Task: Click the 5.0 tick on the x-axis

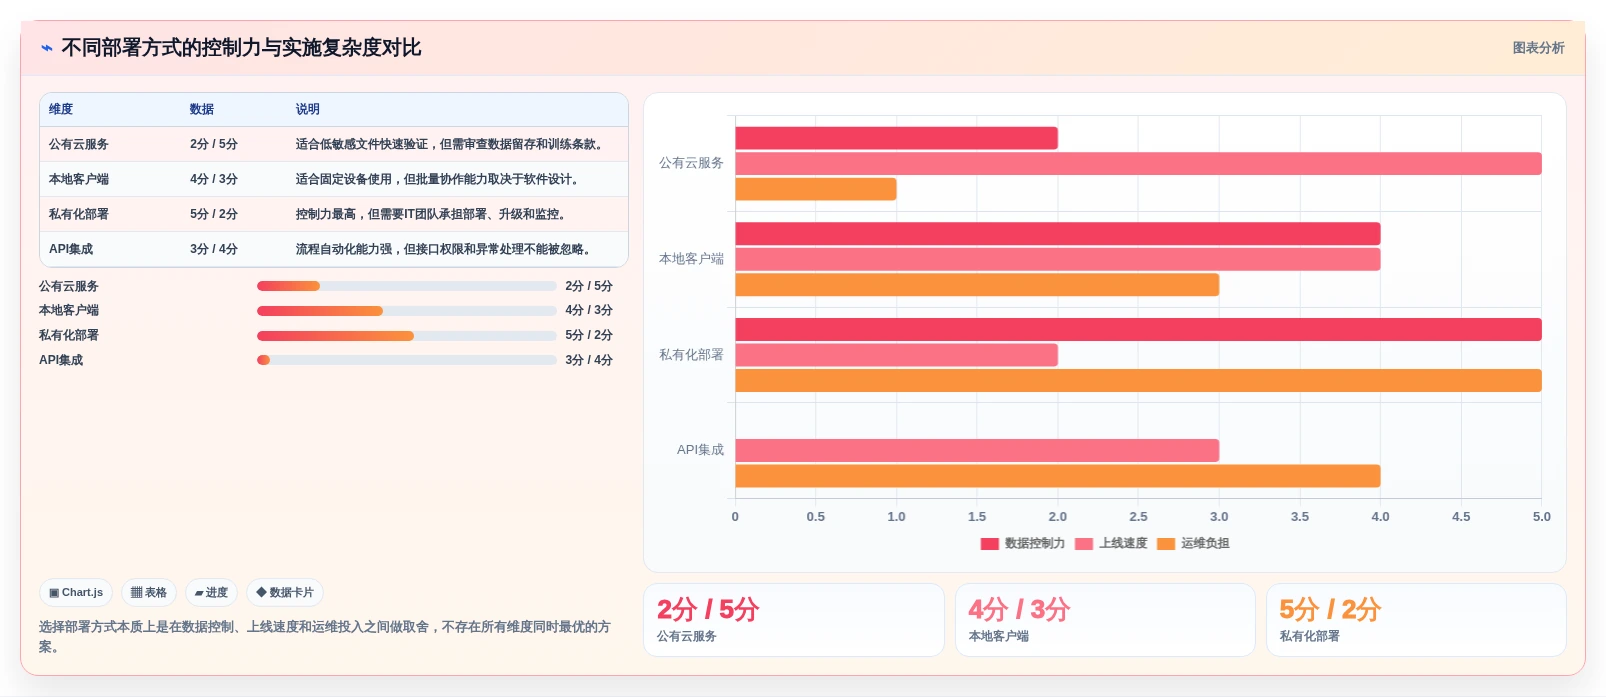Action: (1541, 517)
